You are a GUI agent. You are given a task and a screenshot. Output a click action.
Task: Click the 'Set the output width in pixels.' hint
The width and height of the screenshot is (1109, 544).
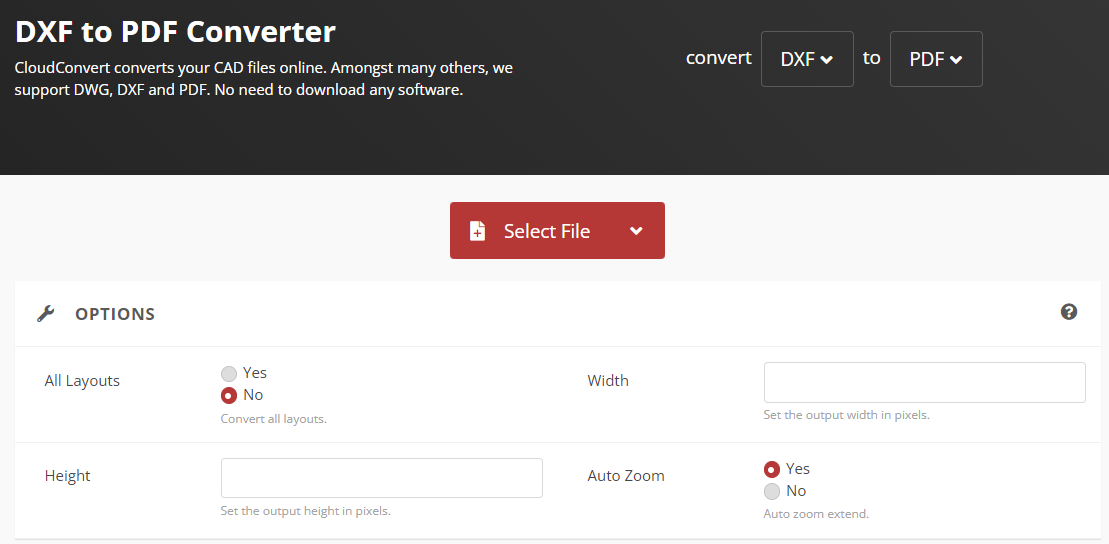point(847,415)
